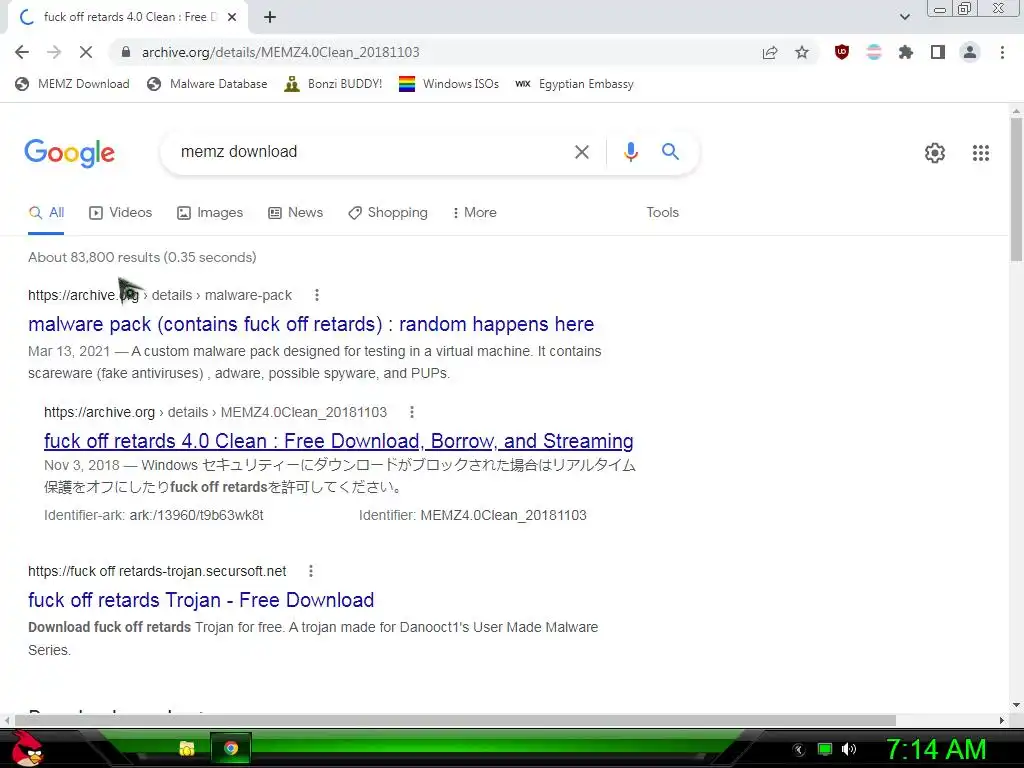This screenshot has width=1024, height=768.
Task: Open the uBlock Origin extension
Action: 842,52
